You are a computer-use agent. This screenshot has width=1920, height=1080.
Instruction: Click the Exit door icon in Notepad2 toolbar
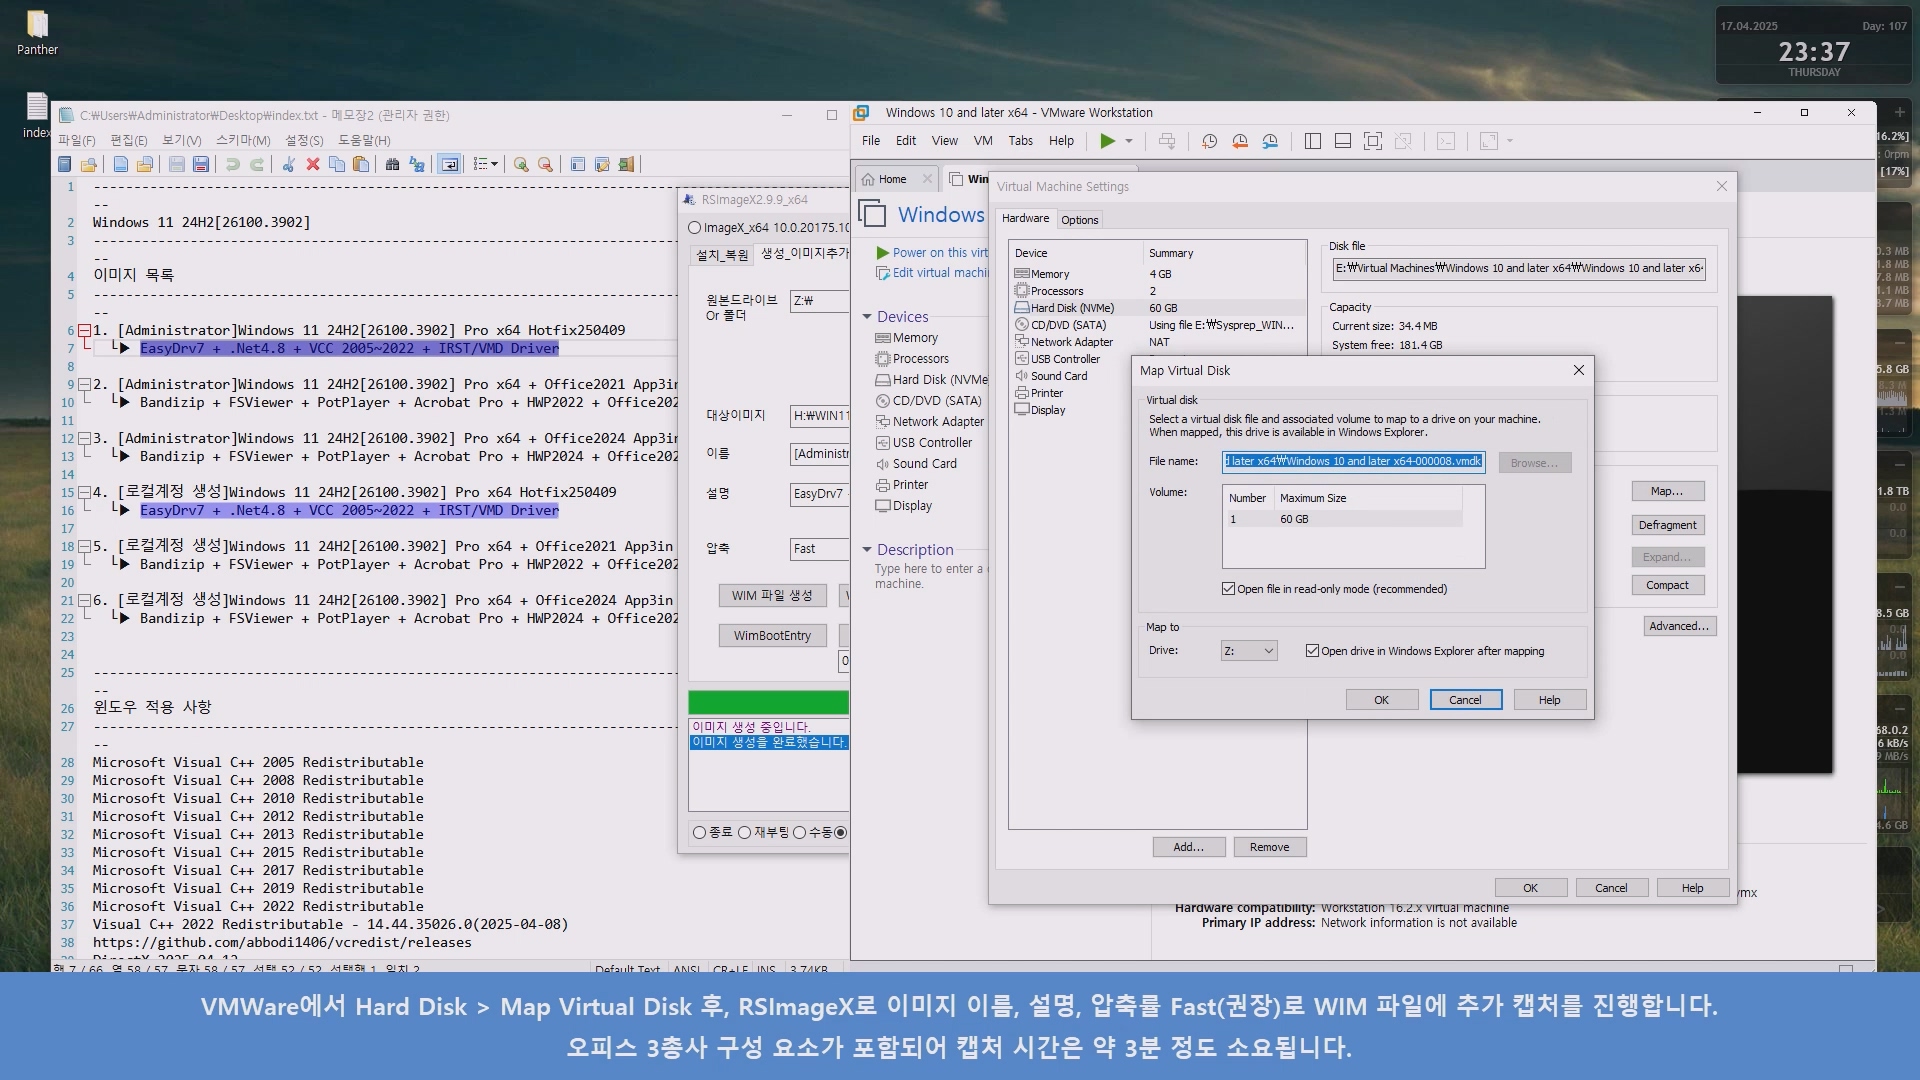click(x=626, y=164)
